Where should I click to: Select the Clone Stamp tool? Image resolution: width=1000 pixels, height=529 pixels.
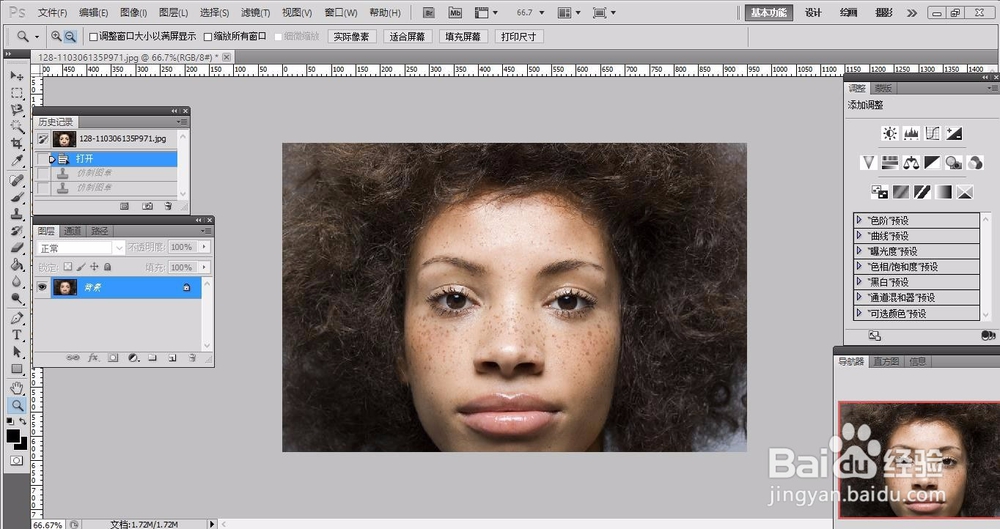tap(17, 214)
